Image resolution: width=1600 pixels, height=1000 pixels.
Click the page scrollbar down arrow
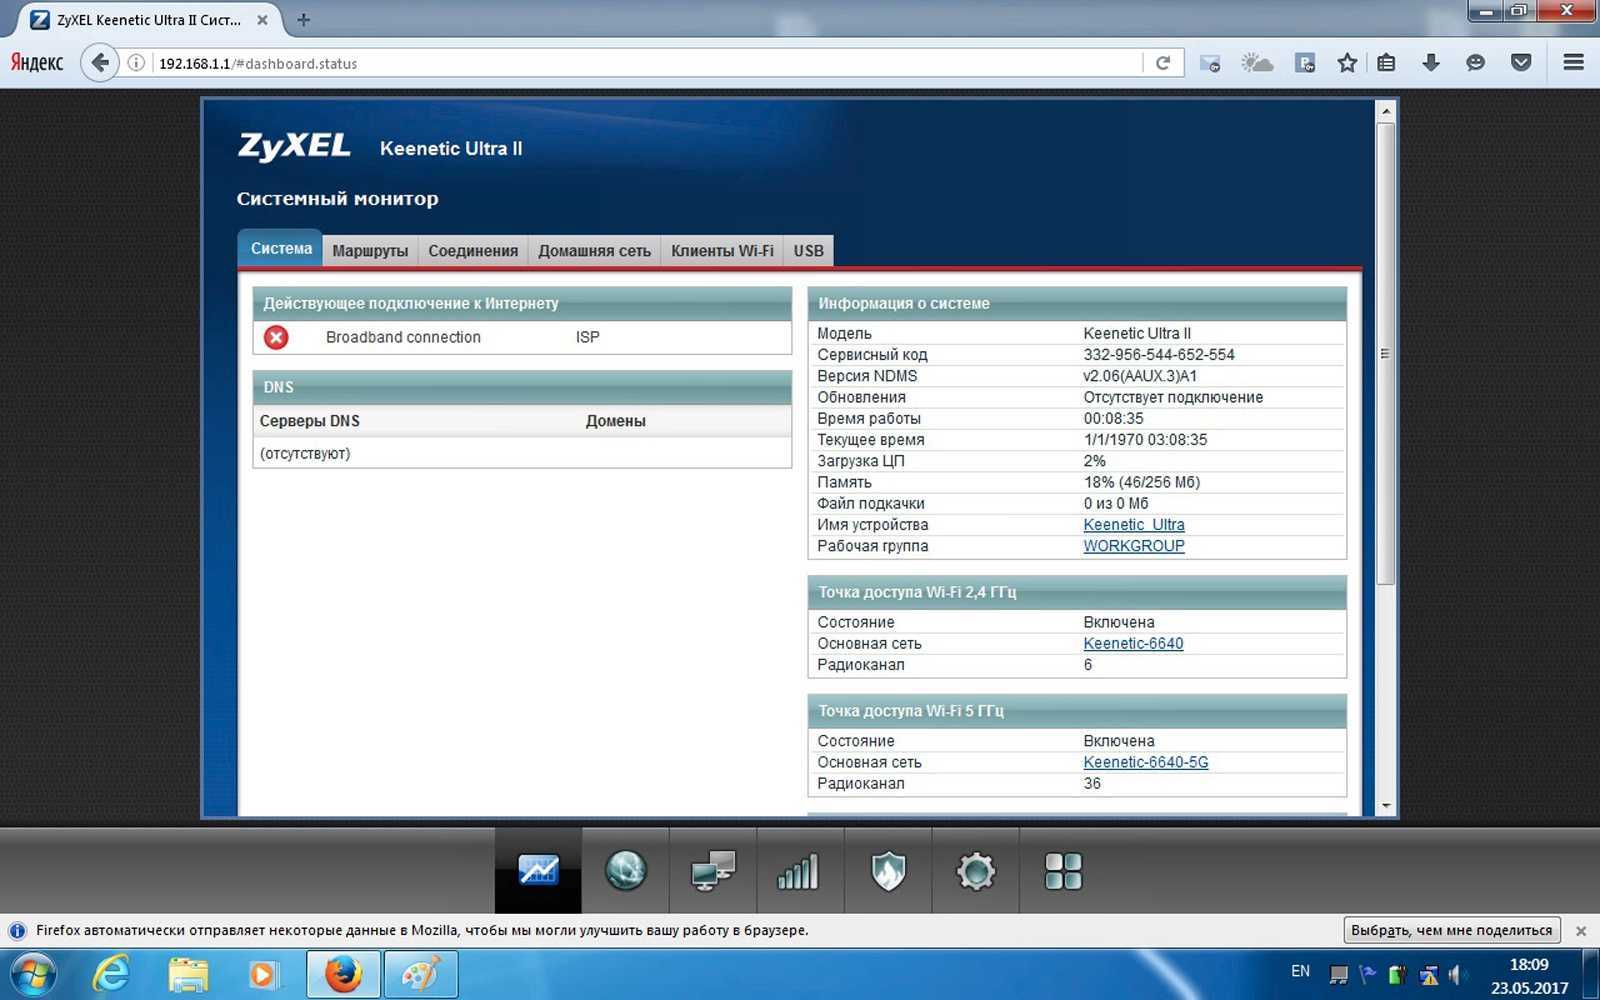click(x=1386, y=806)
